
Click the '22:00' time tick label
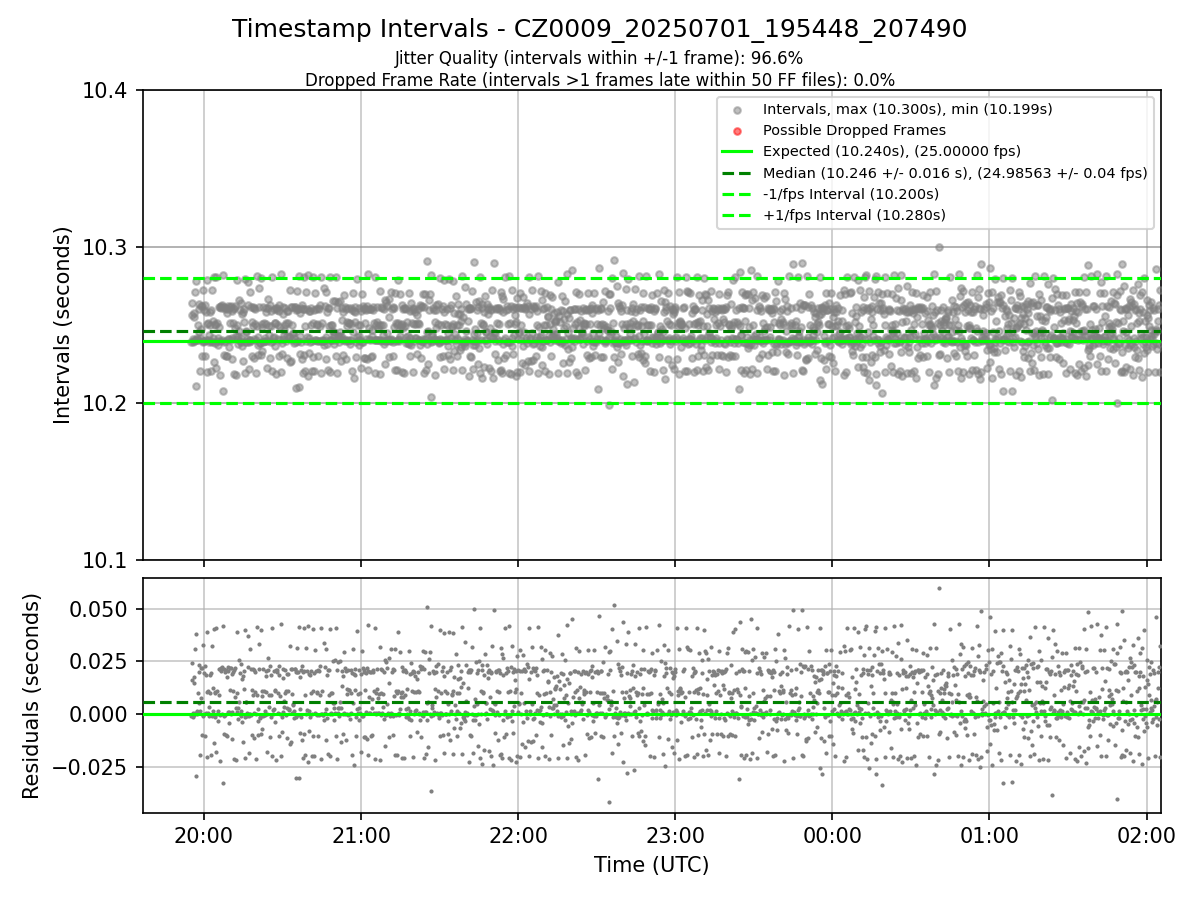click(518, 834)
